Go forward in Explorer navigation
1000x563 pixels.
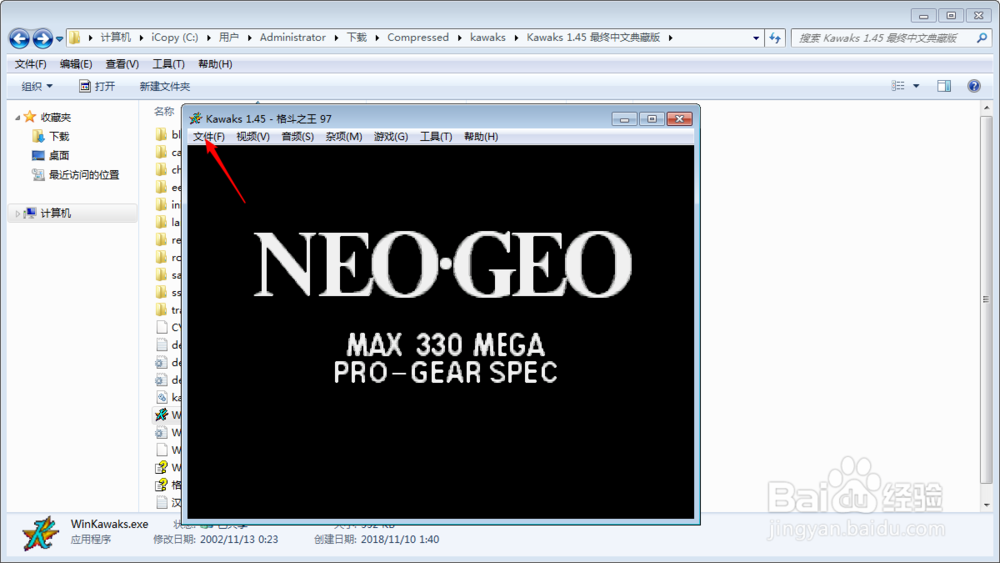43,39
